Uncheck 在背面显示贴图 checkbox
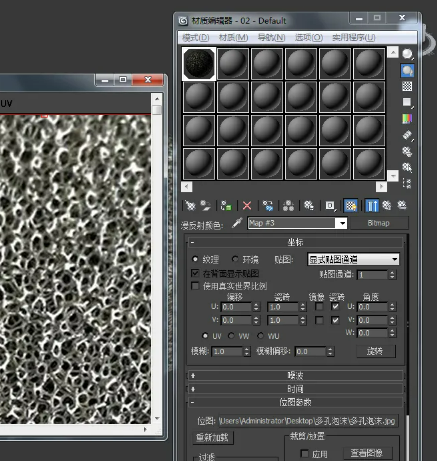Viewport: 437px width, 461px height. coord(195,273)
